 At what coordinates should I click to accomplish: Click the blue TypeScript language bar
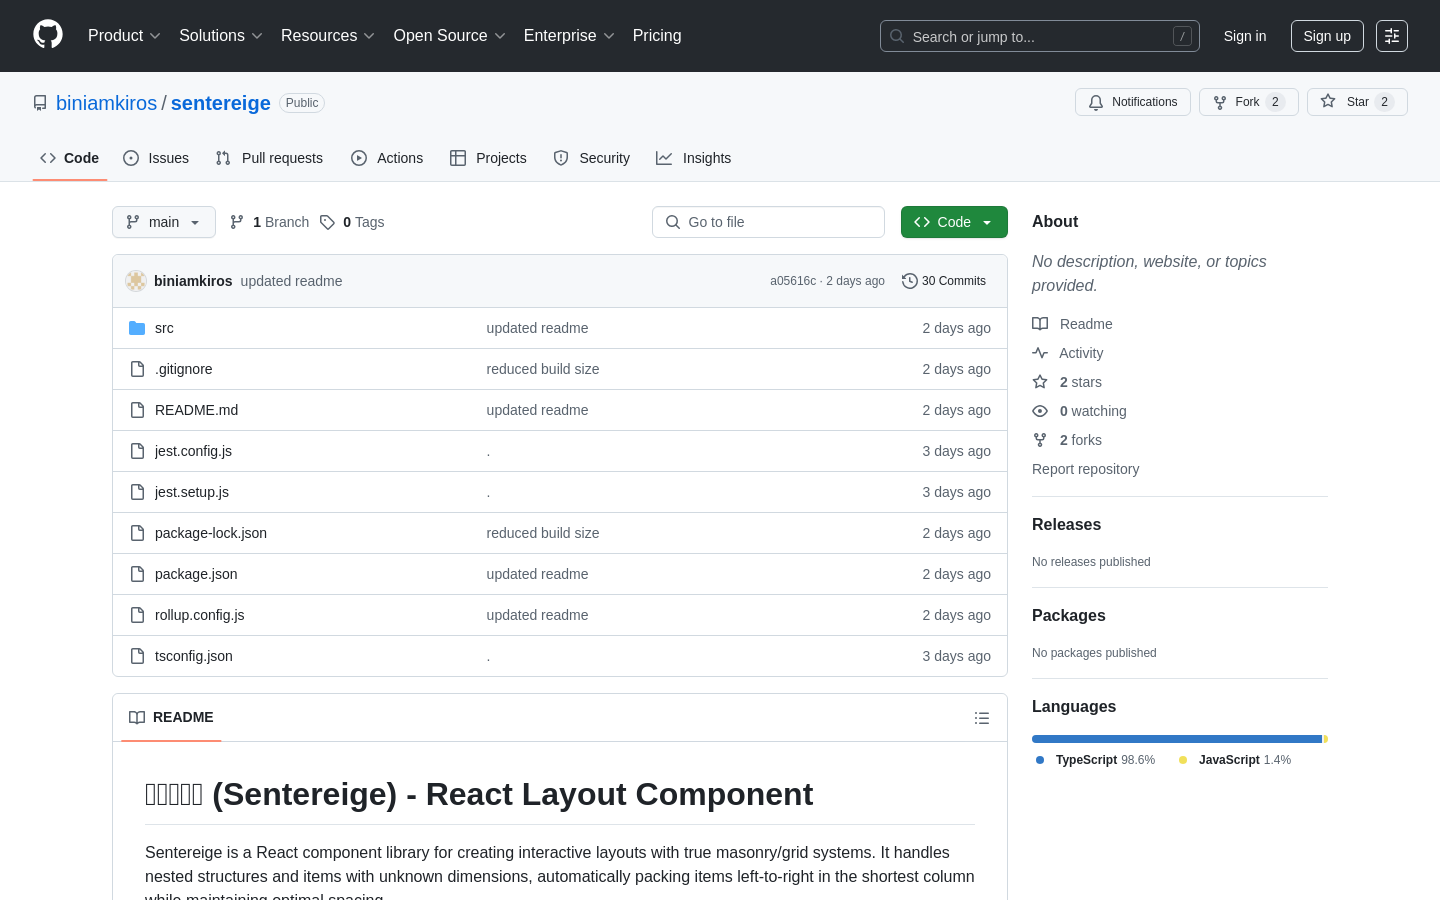[1177, 739]
